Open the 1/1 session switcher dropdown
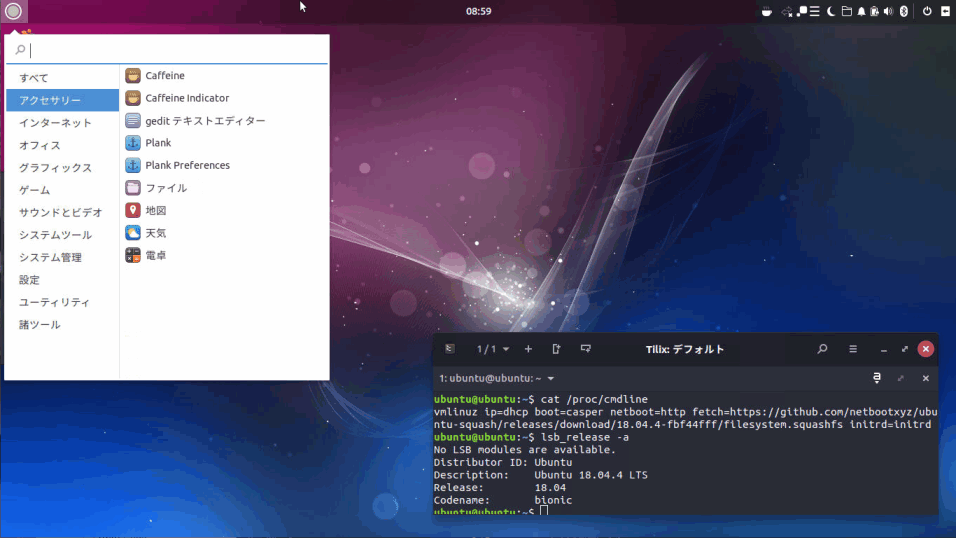 pyautogui.click(x=493, y=349)
